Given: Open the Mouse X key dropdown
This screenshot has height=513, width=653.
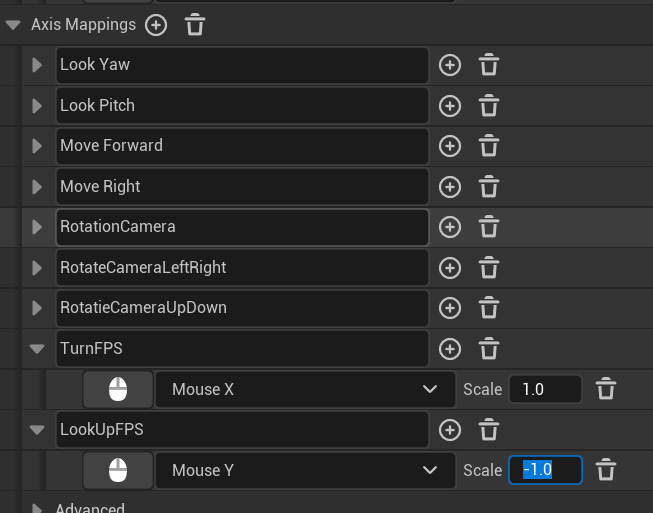Looking at the screenshot, I should pyautogui.click(x=300, y=389).
